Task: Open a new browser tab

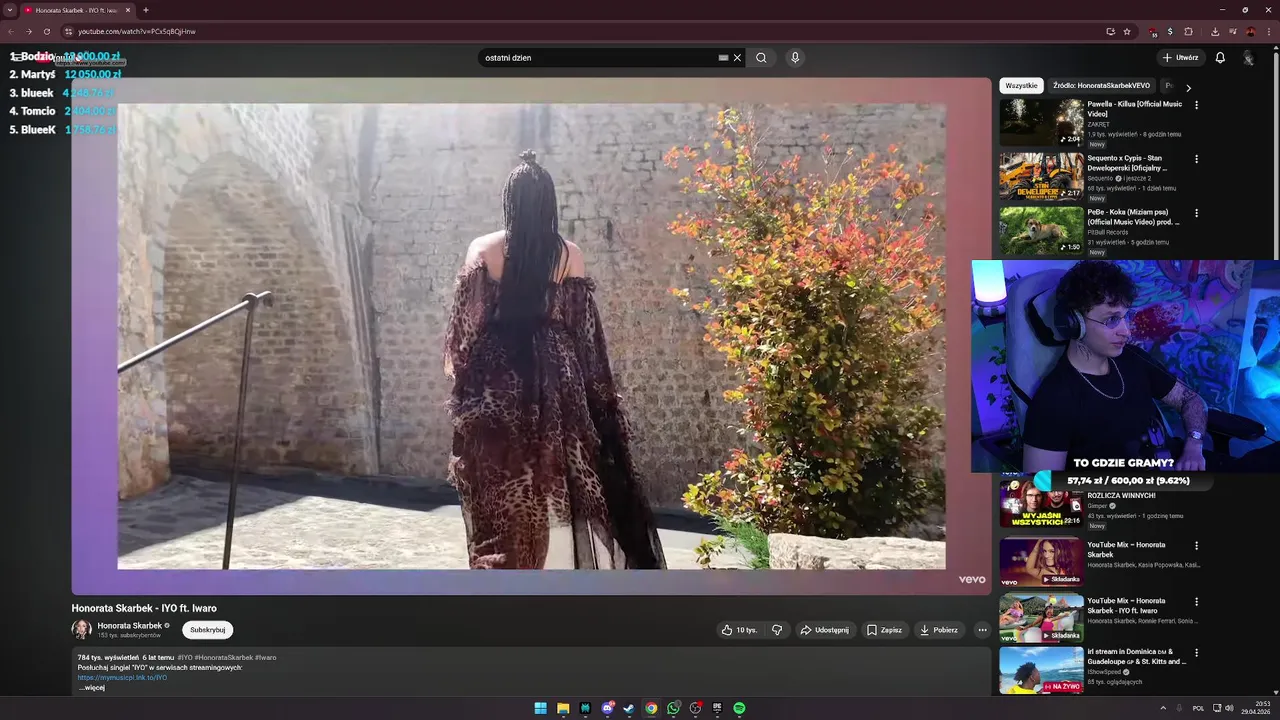Action: coord(146,10)
